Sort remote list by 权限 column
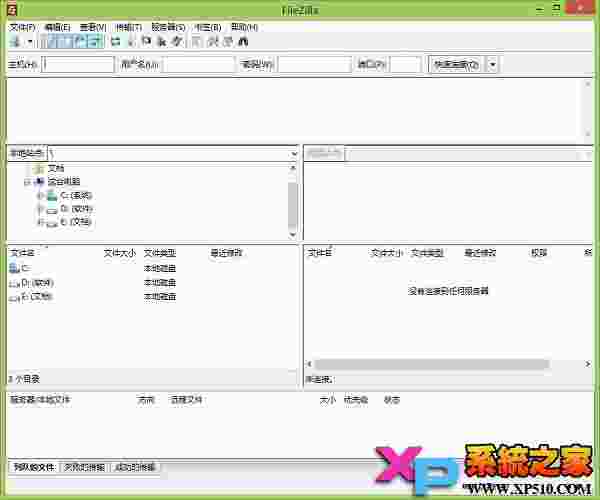 tap(539, 253)
